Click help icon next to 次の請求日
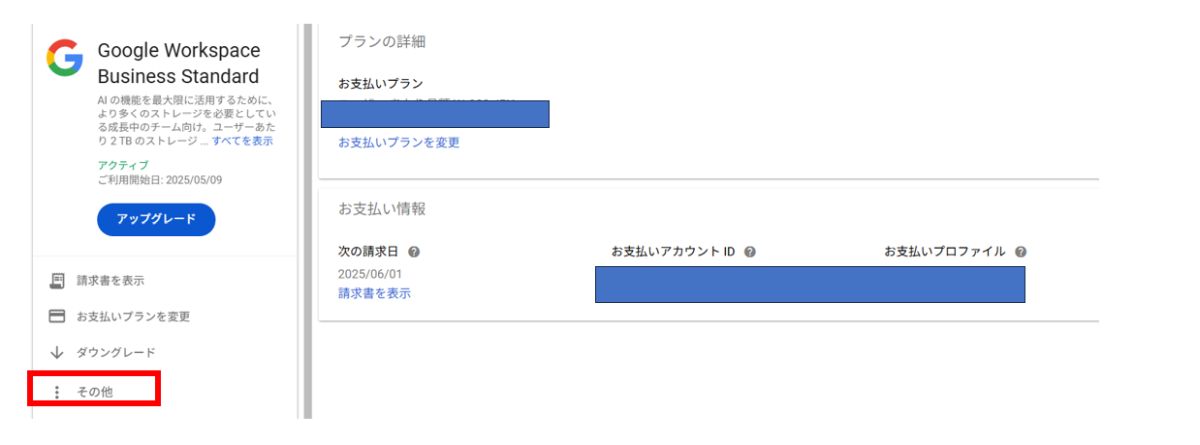The height and width of the screenshot is (445, 1200). point(413,252)
